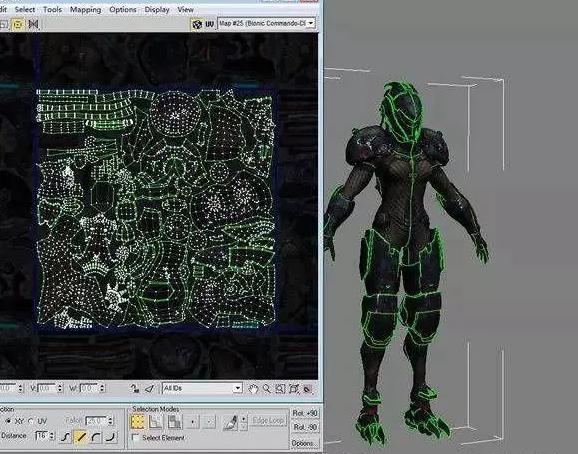Toggle the checker cube Show Map icon
The height and width of the screenshot is (454, 578).
coord(197,24)
